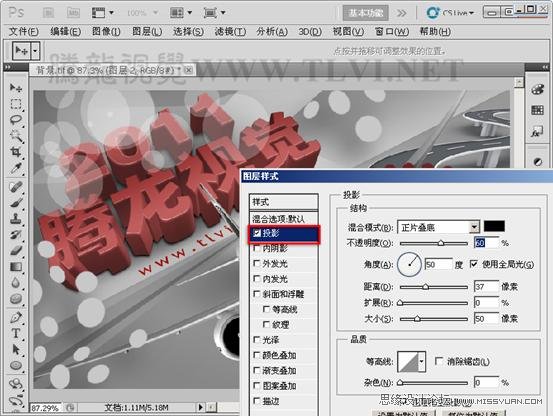Enable the 斜面和浮雕 checkbox
Screen dimensions: 553x416
coord(257,294)
